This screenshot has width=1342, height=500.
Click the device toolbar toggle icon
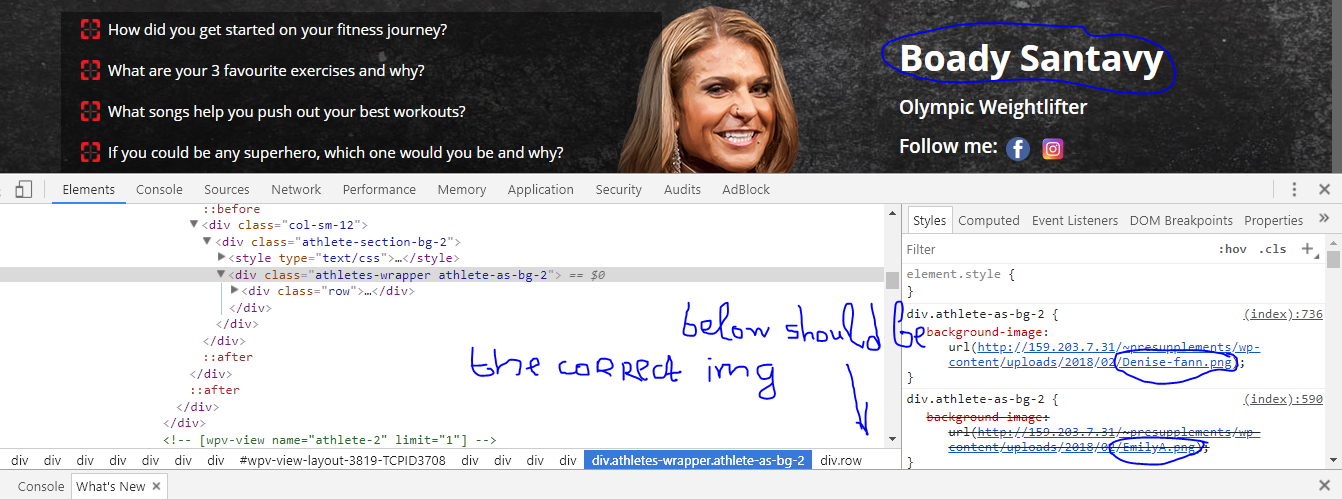25,189
